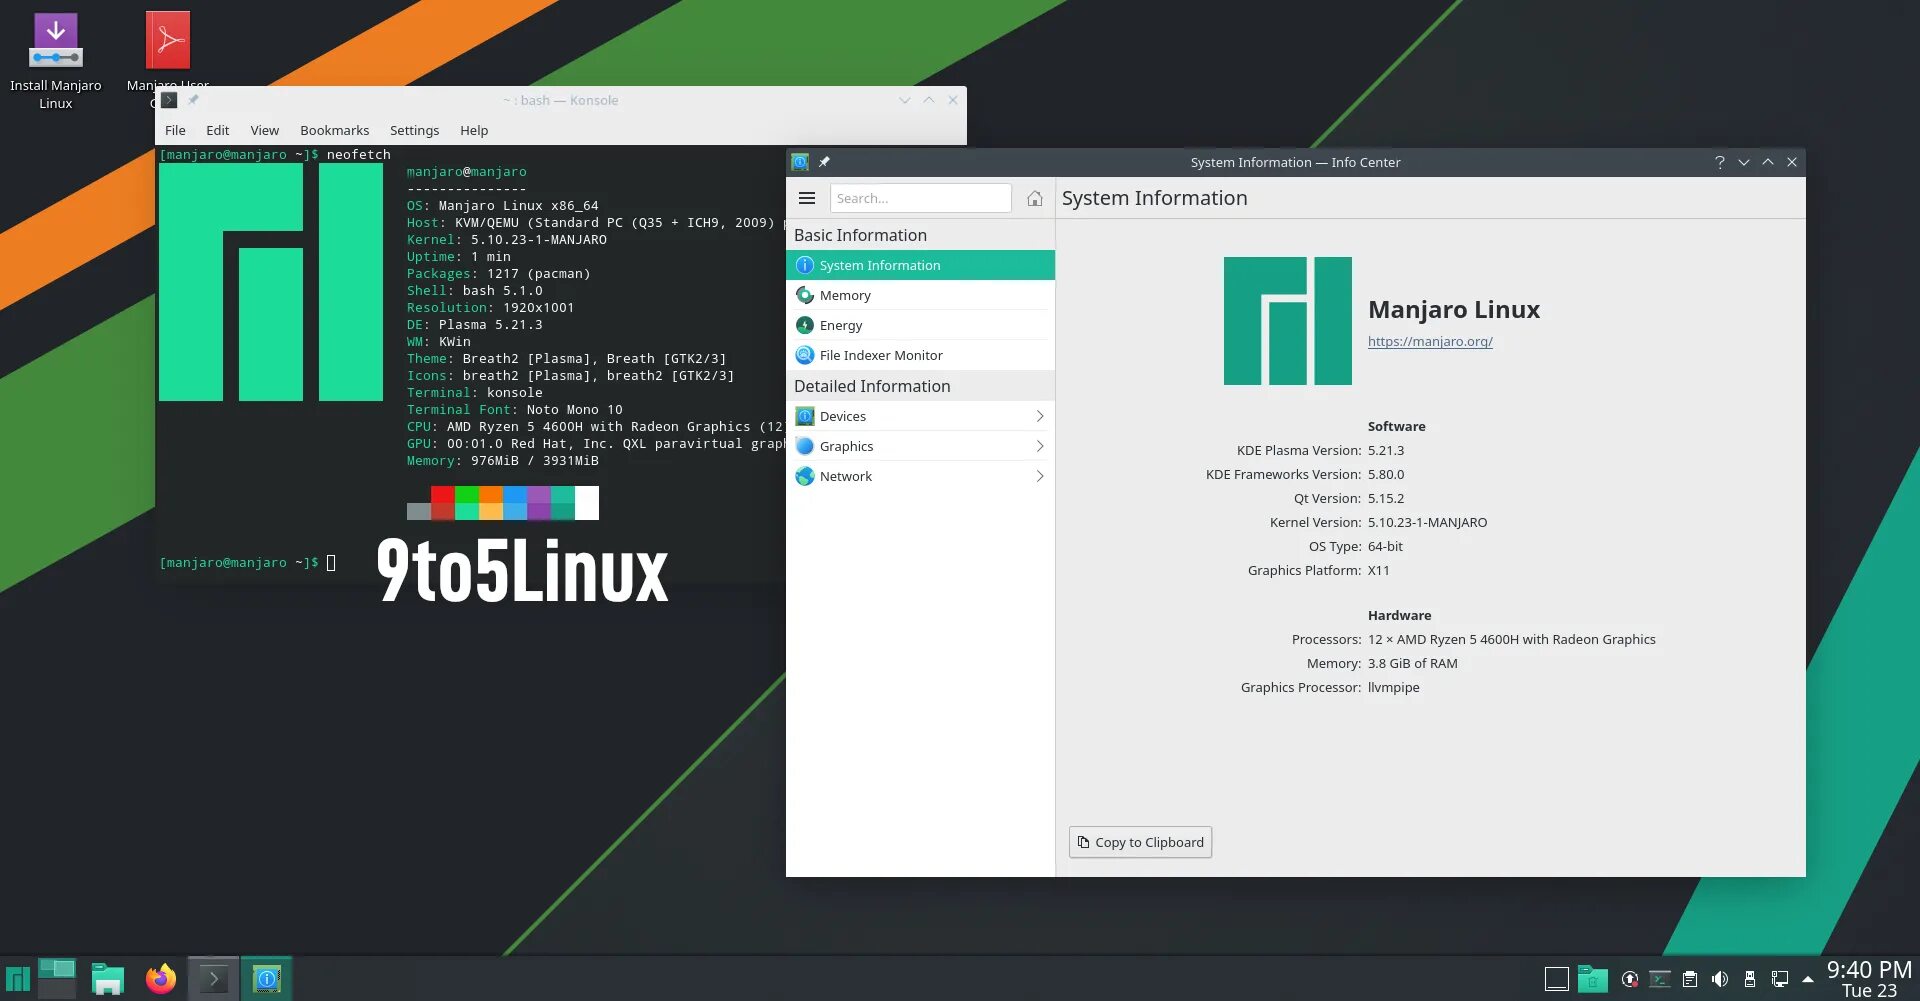
Task: Click the Graphics Processor value llvmpipe
Action: 1394,687
